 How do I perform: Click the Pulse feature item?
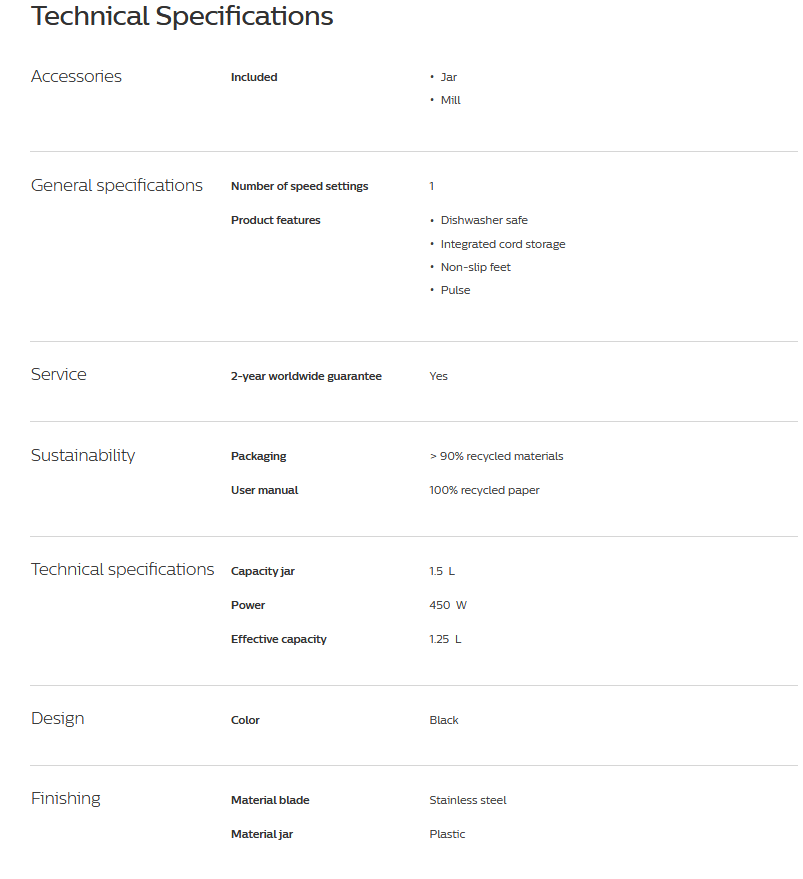[455, 290]
